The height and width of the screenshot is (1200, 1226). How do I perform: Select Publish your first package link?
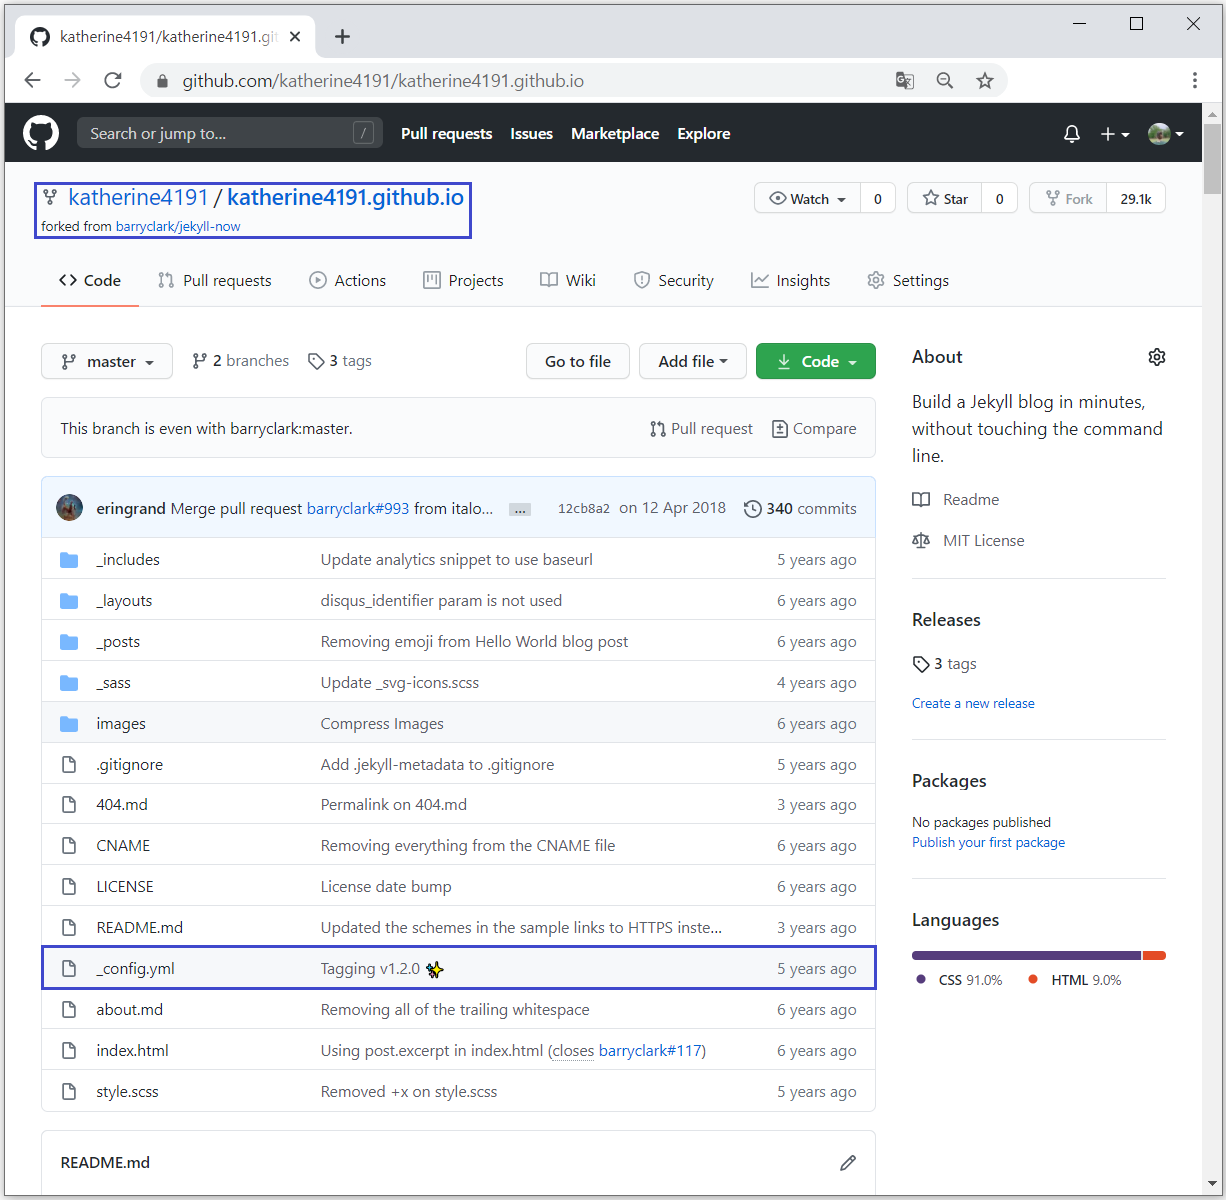point(988,842)
